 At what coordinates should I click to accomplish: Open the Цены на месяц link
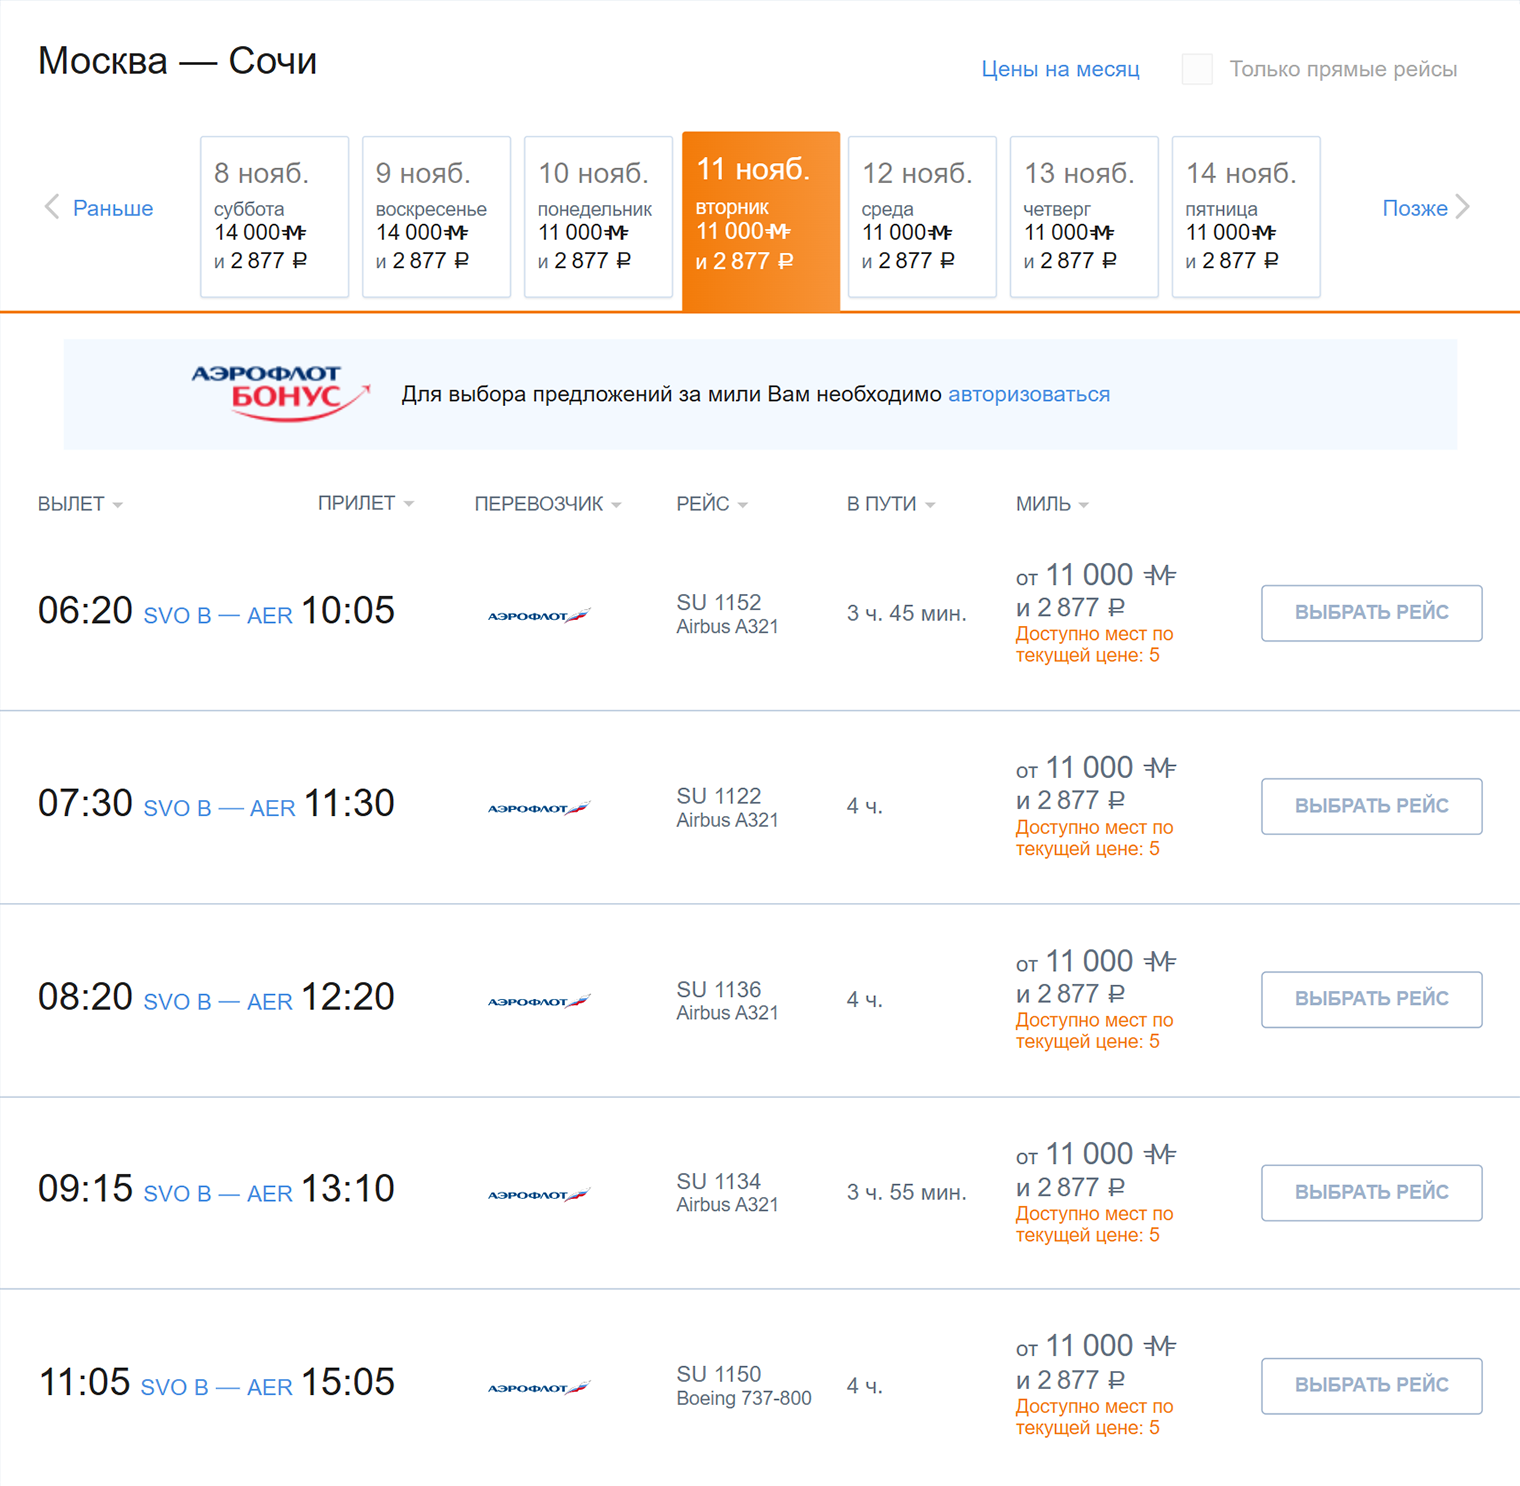pyautogui.click(x=1060, y=69)
